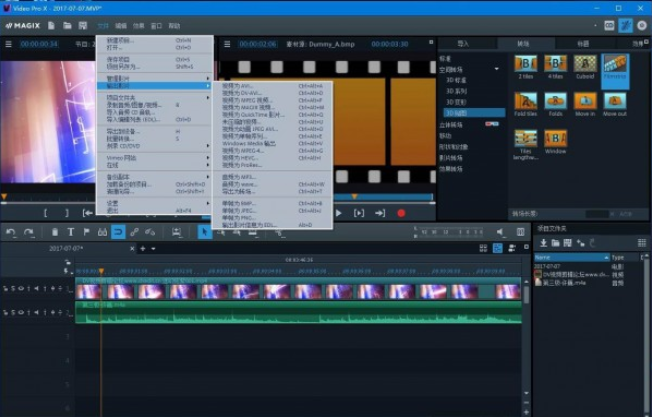Choose 视频为 MPEG-4 export option
The height and width of the screenshot is (417, 652).
pyautogui.click(x=243, y=150)
